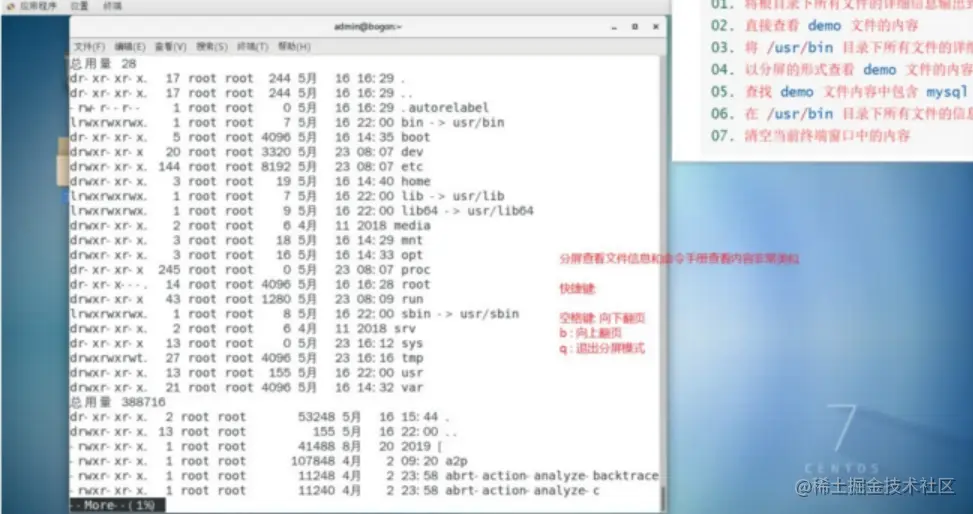Open the terminal's 查看(V) menu

point(171,47)
